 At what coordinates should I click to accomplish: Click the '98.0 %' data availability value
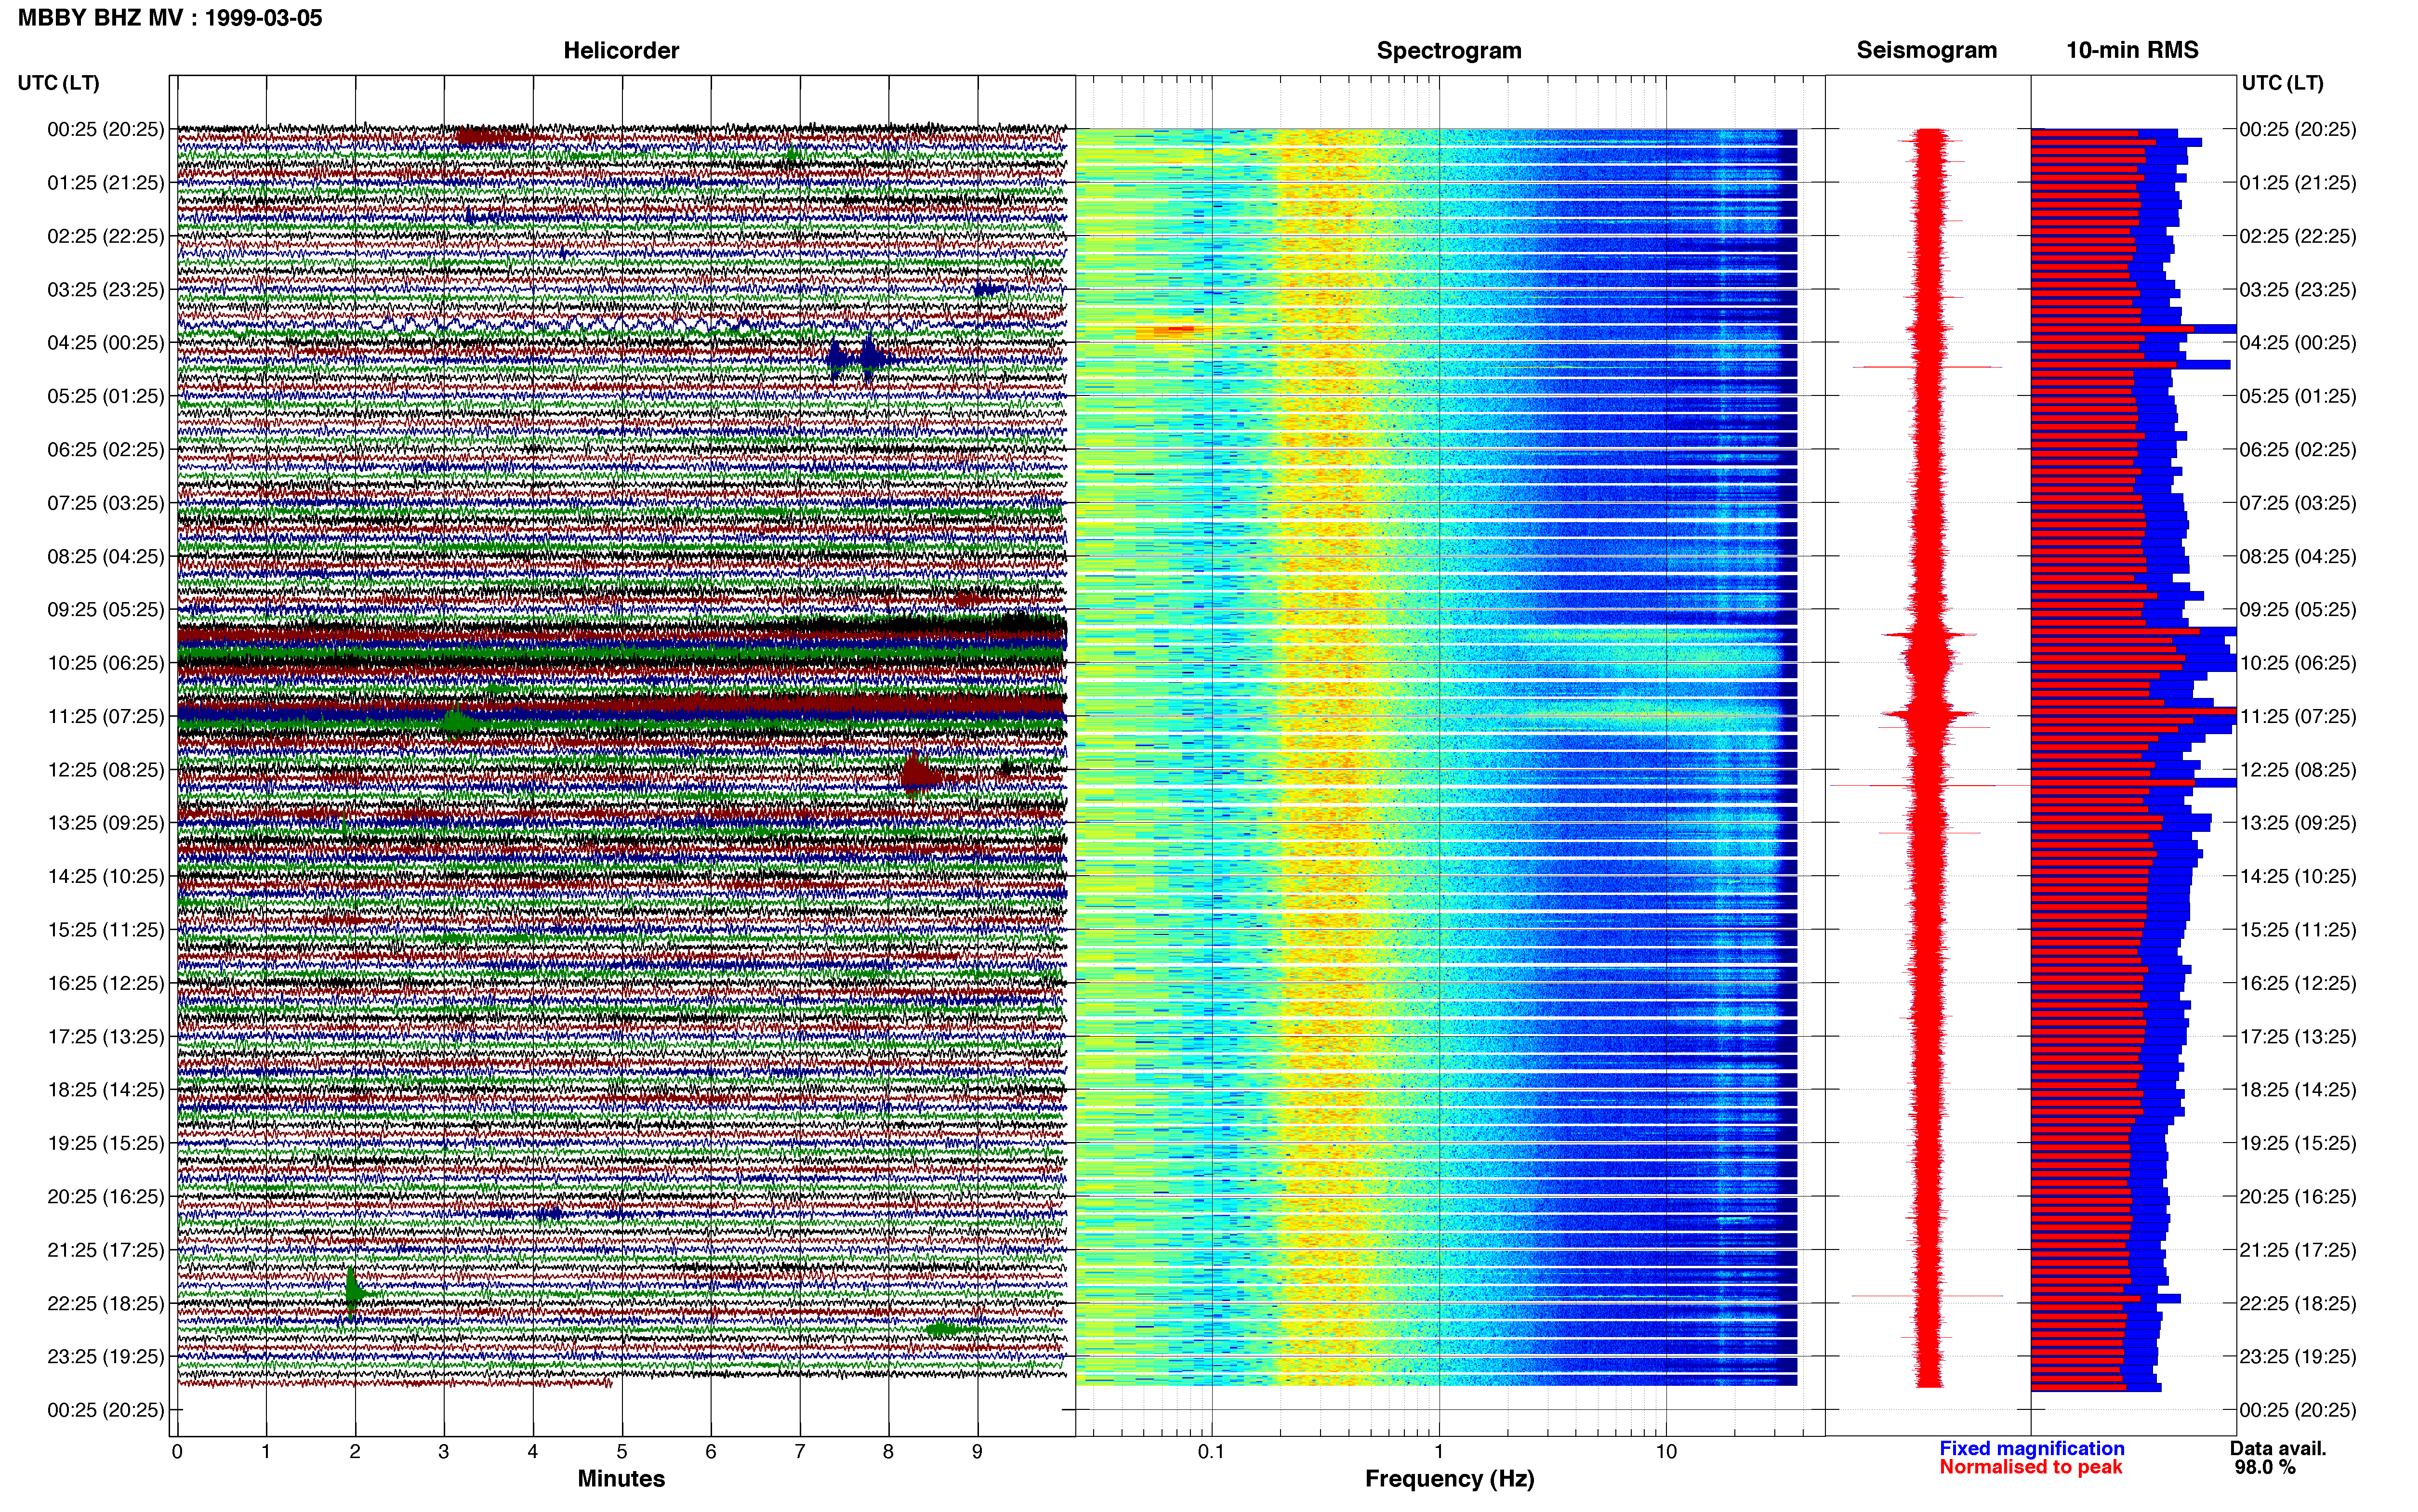tap(2265, 1467)
